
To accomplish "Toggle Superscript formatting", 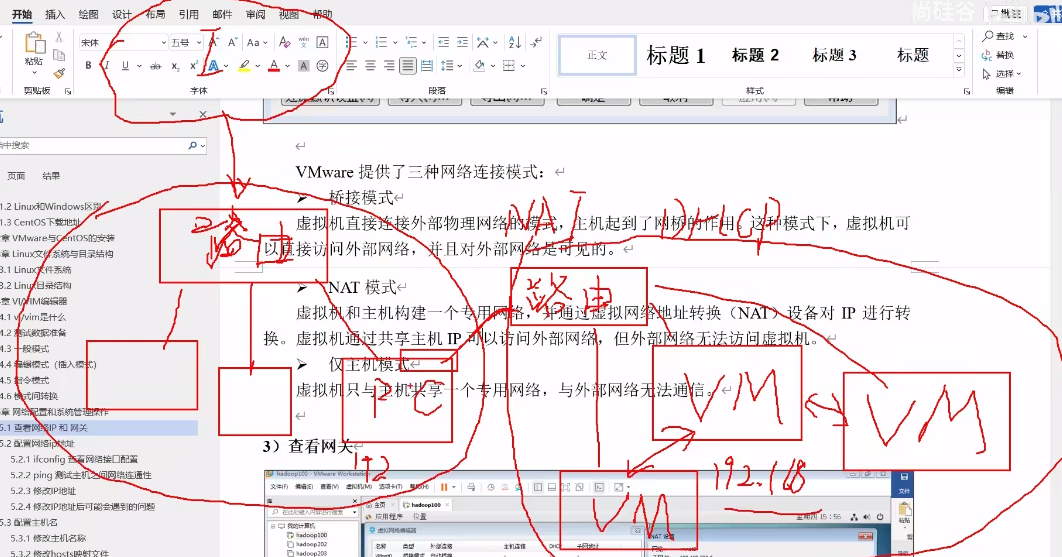I will pos(194,66).
